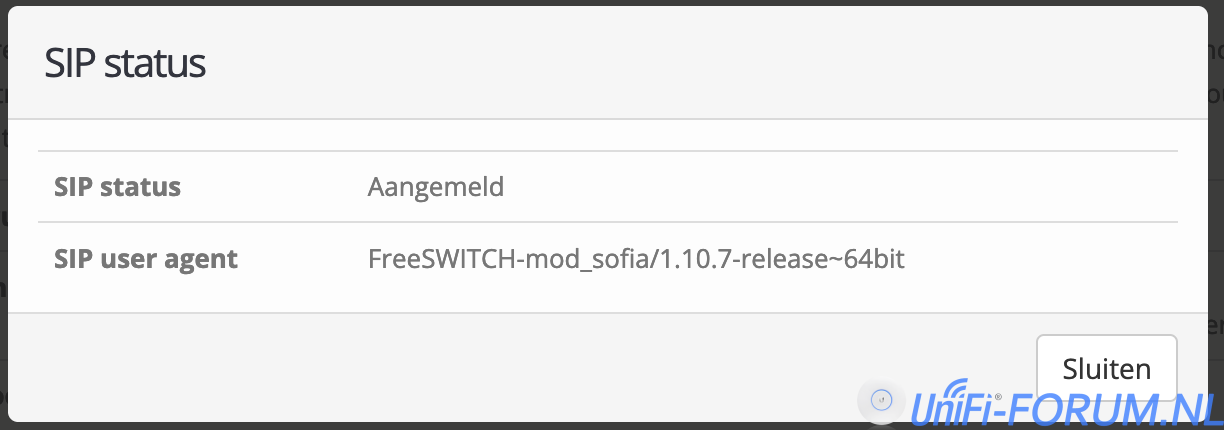Select the "SIP user agent" row label
The height and width of the screenshot is (430, 1224).
[146, 260]
